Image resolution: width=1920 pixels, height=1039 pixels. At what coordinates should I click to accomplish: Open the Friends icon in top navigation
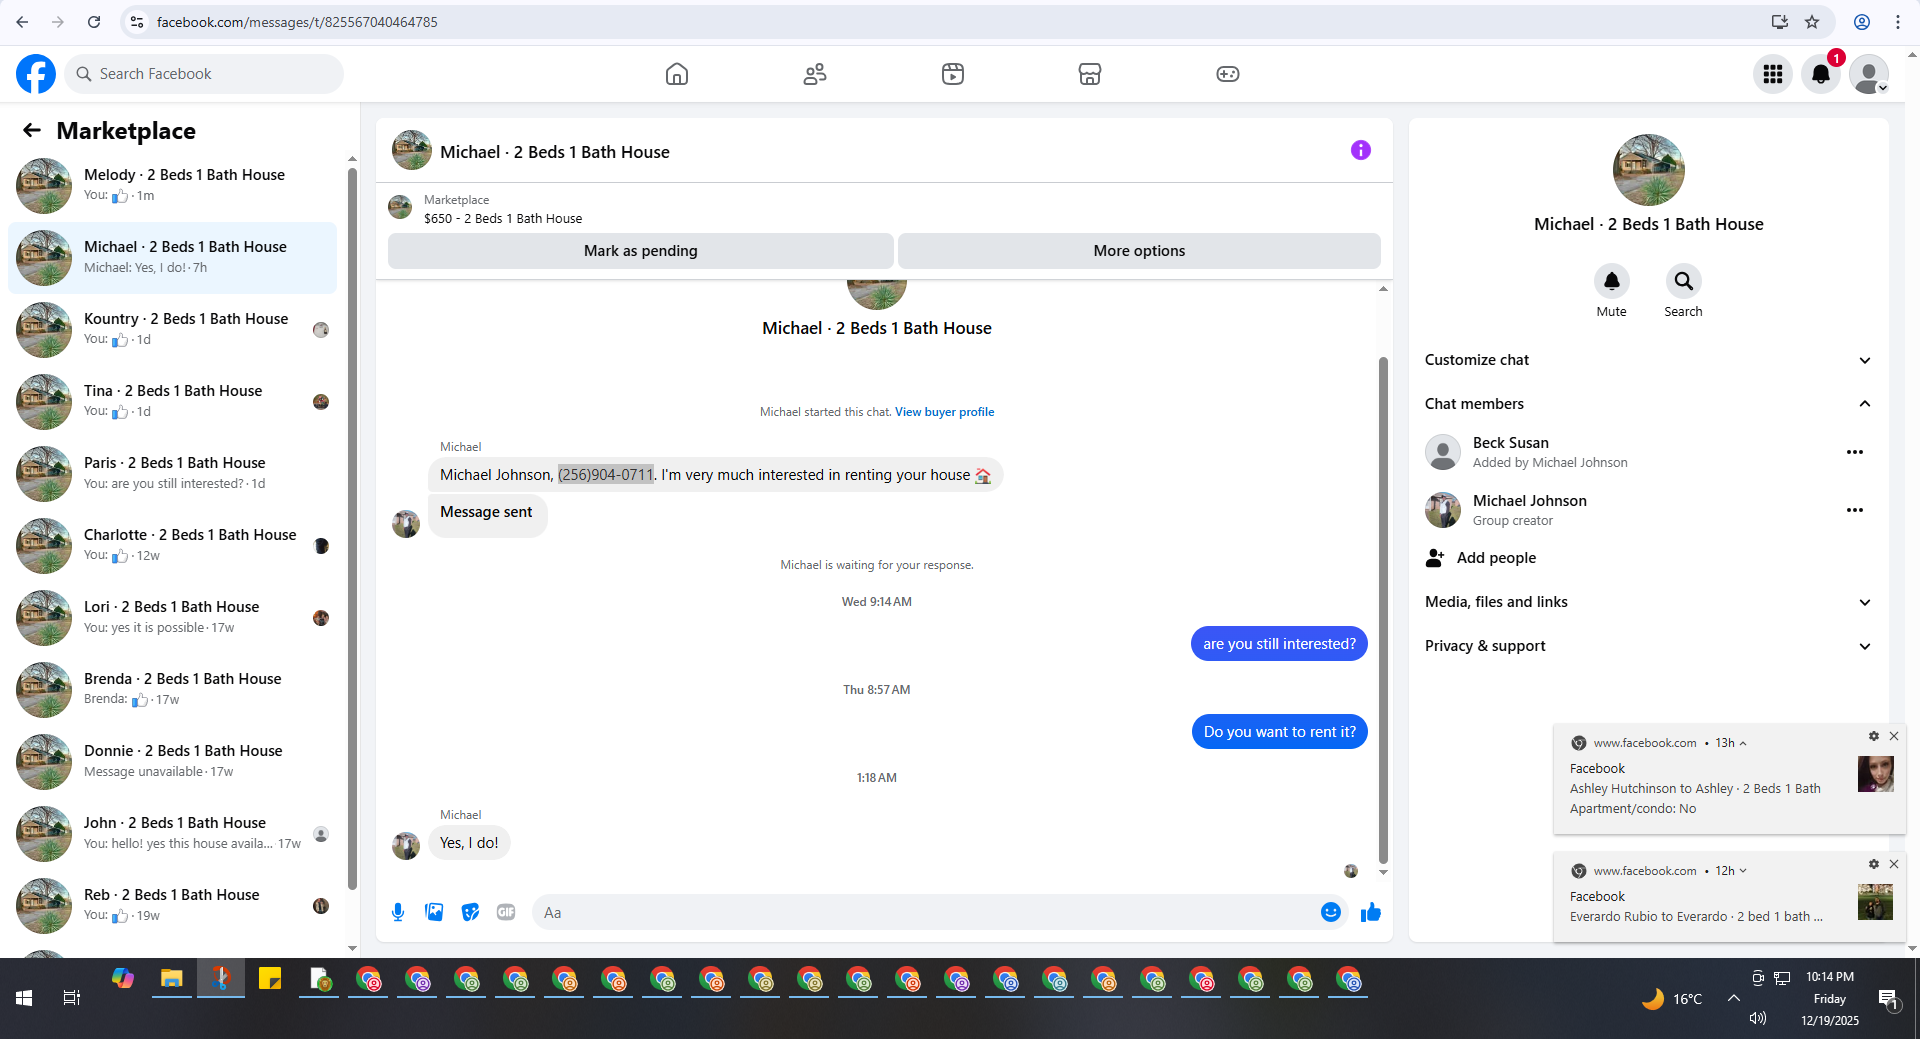pos(815,74)
